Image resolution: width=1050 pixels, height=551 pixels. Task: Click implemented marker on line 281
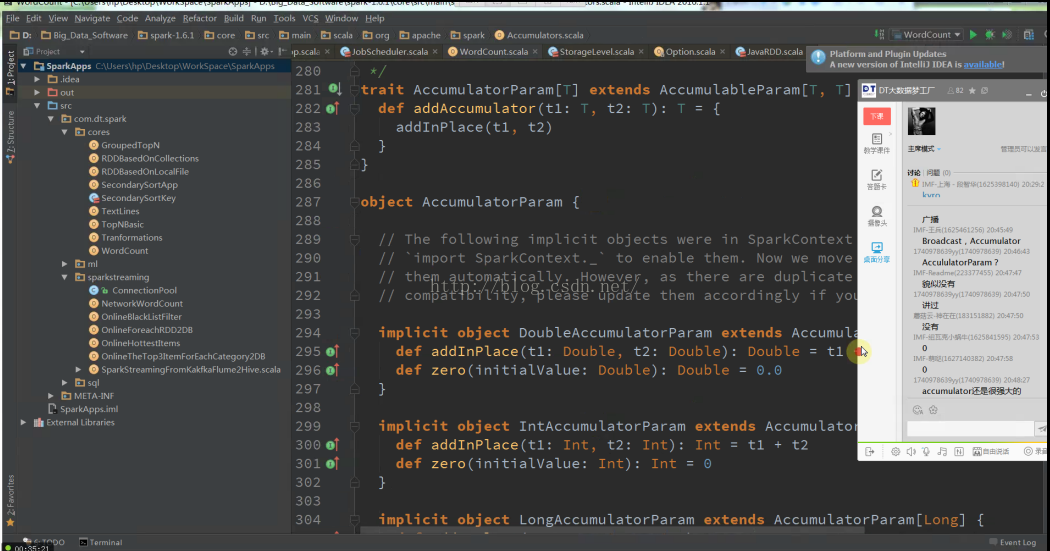pyautogui.click(x=334, y=89)
